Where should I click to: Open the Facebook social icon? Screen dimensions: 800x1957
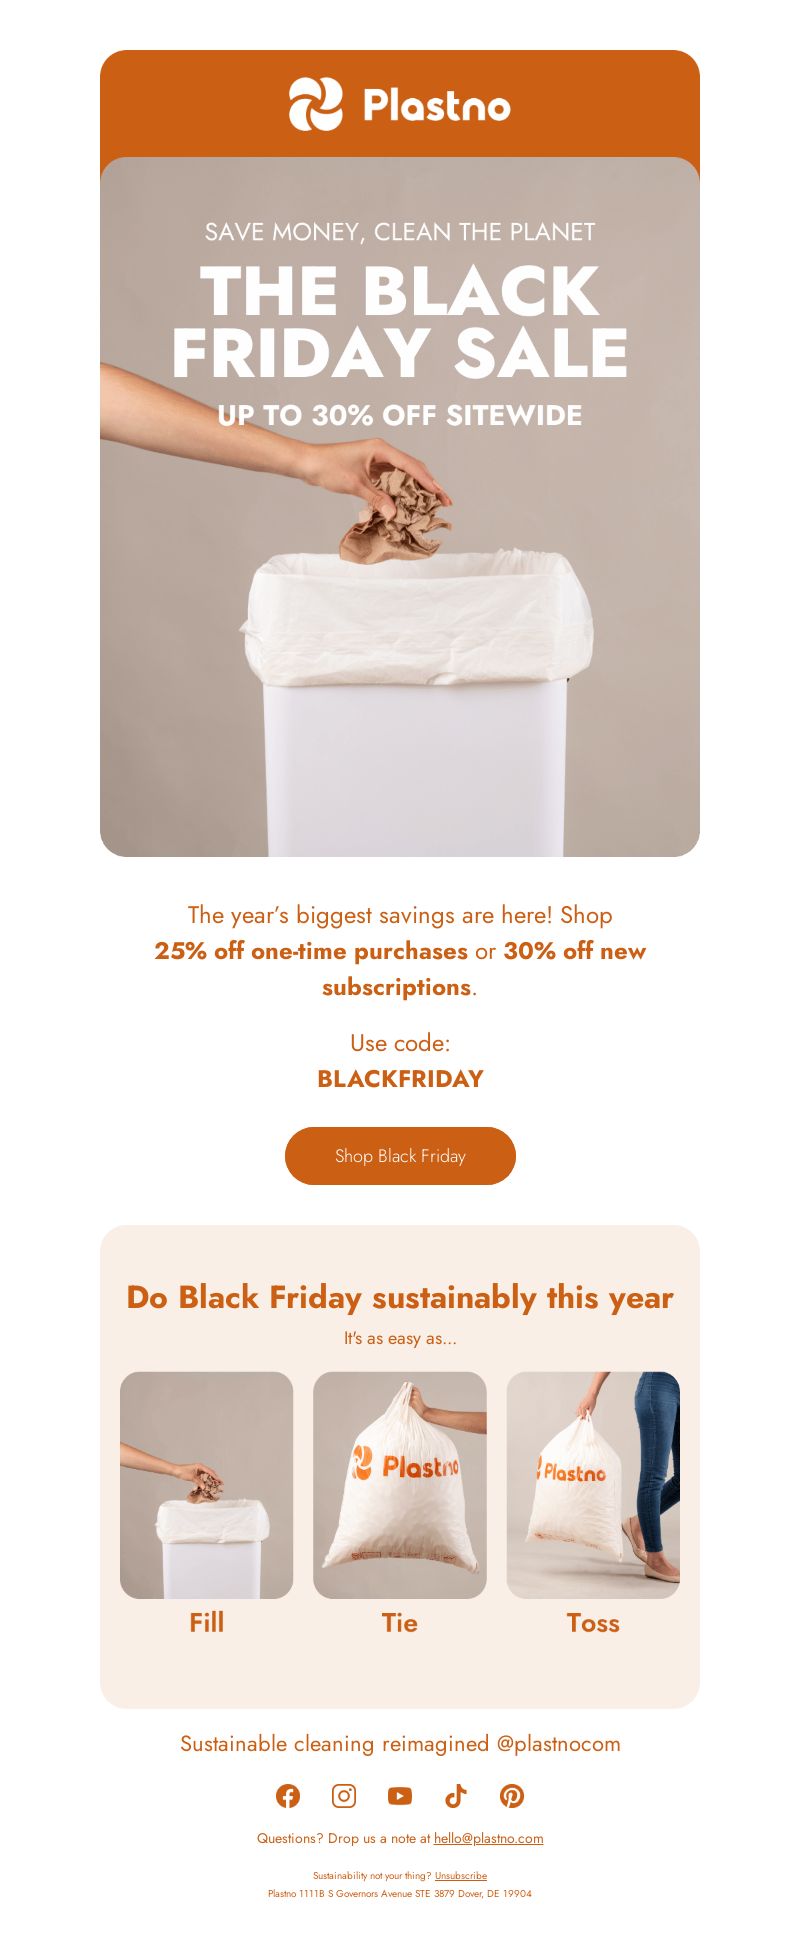pyautogui.click(x=288, y=1796)
